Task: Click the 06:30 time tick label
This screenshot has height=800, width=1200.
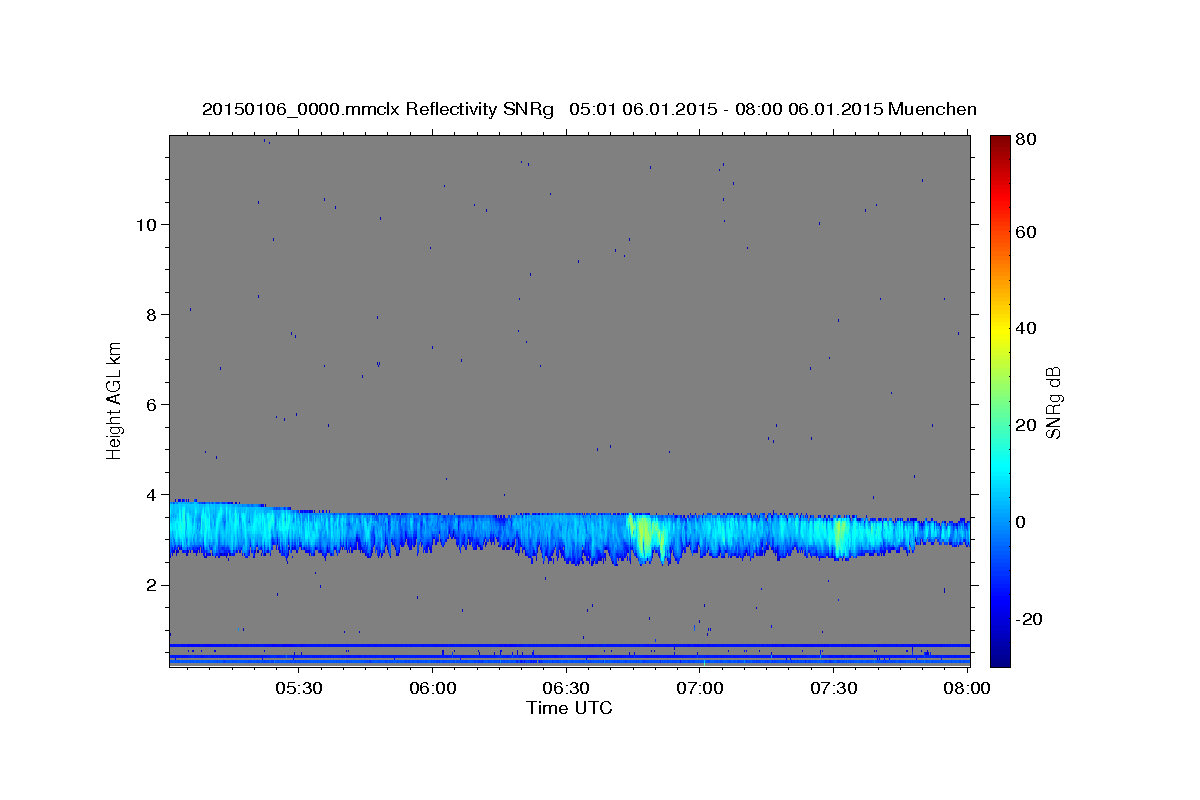Action: [x=566, y=688]
